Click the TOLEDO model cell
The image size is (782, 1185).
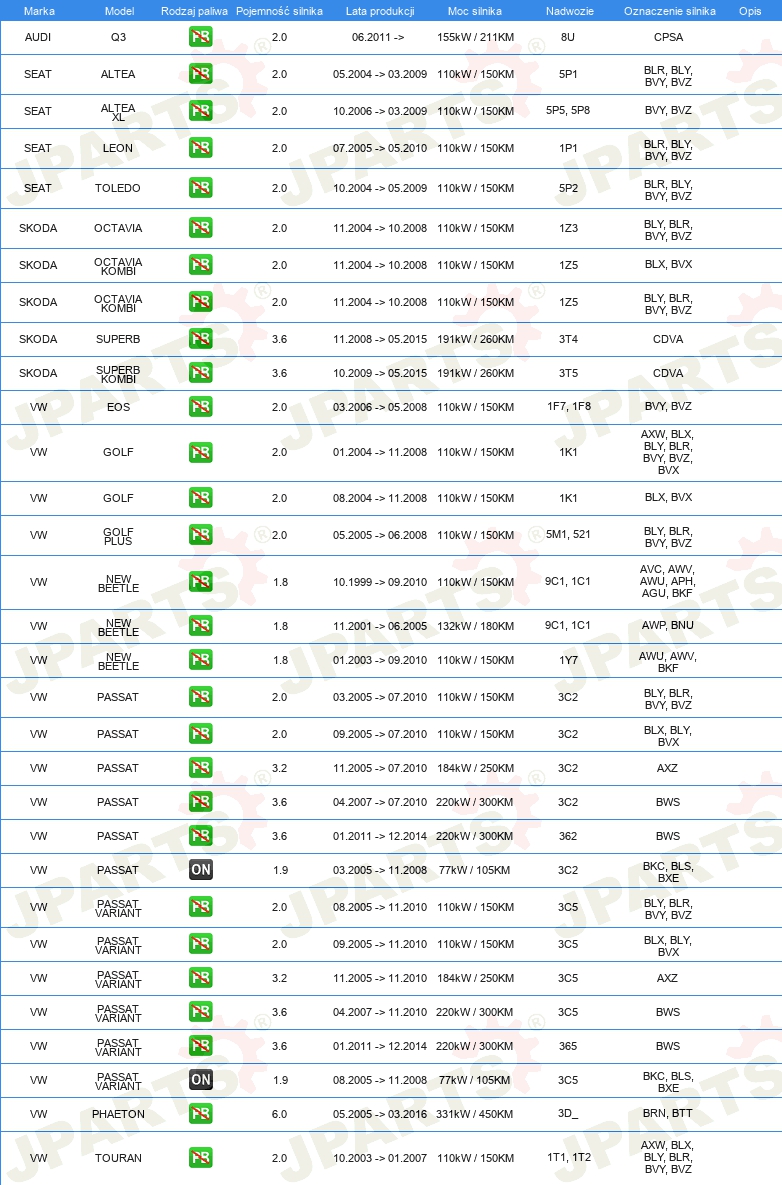(x=118, y=188)
